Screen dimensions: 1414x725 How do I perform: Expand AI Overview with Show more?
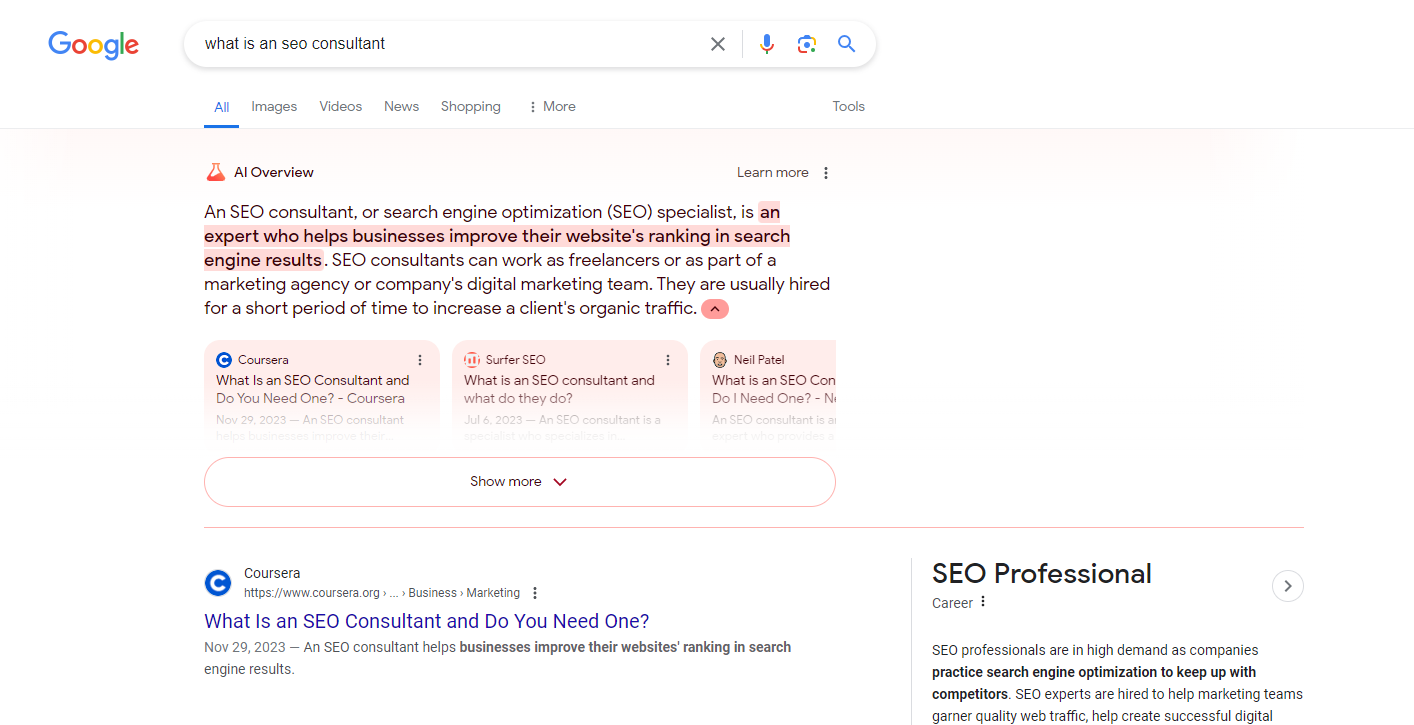click(520, 482)
